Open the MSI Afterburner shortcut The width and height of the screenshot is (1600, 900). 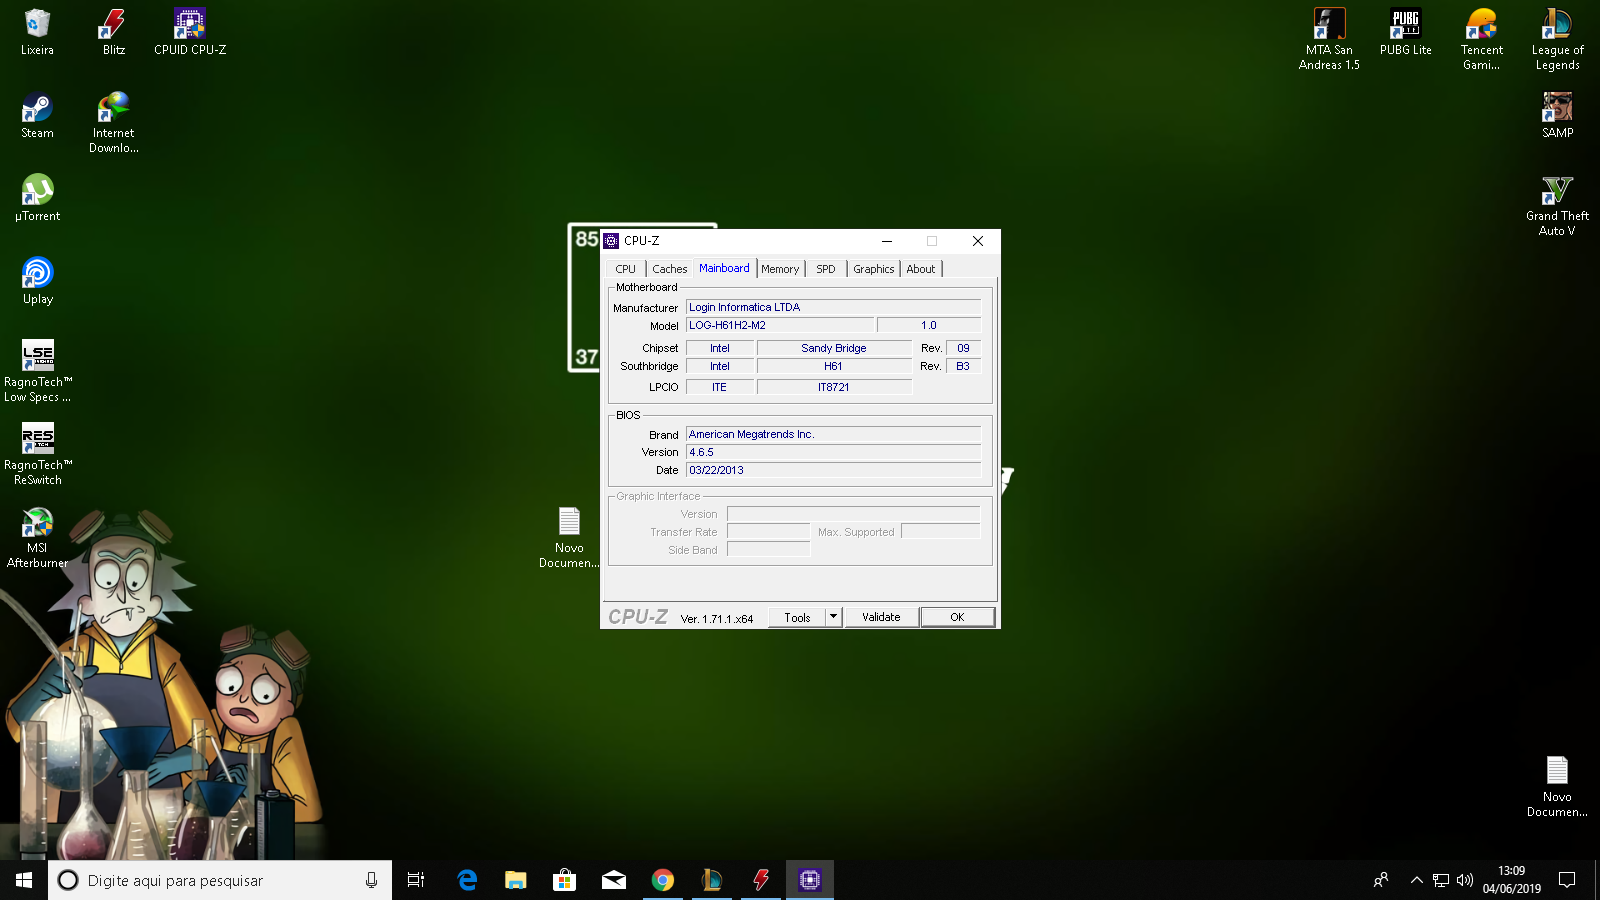click(37, 537)
